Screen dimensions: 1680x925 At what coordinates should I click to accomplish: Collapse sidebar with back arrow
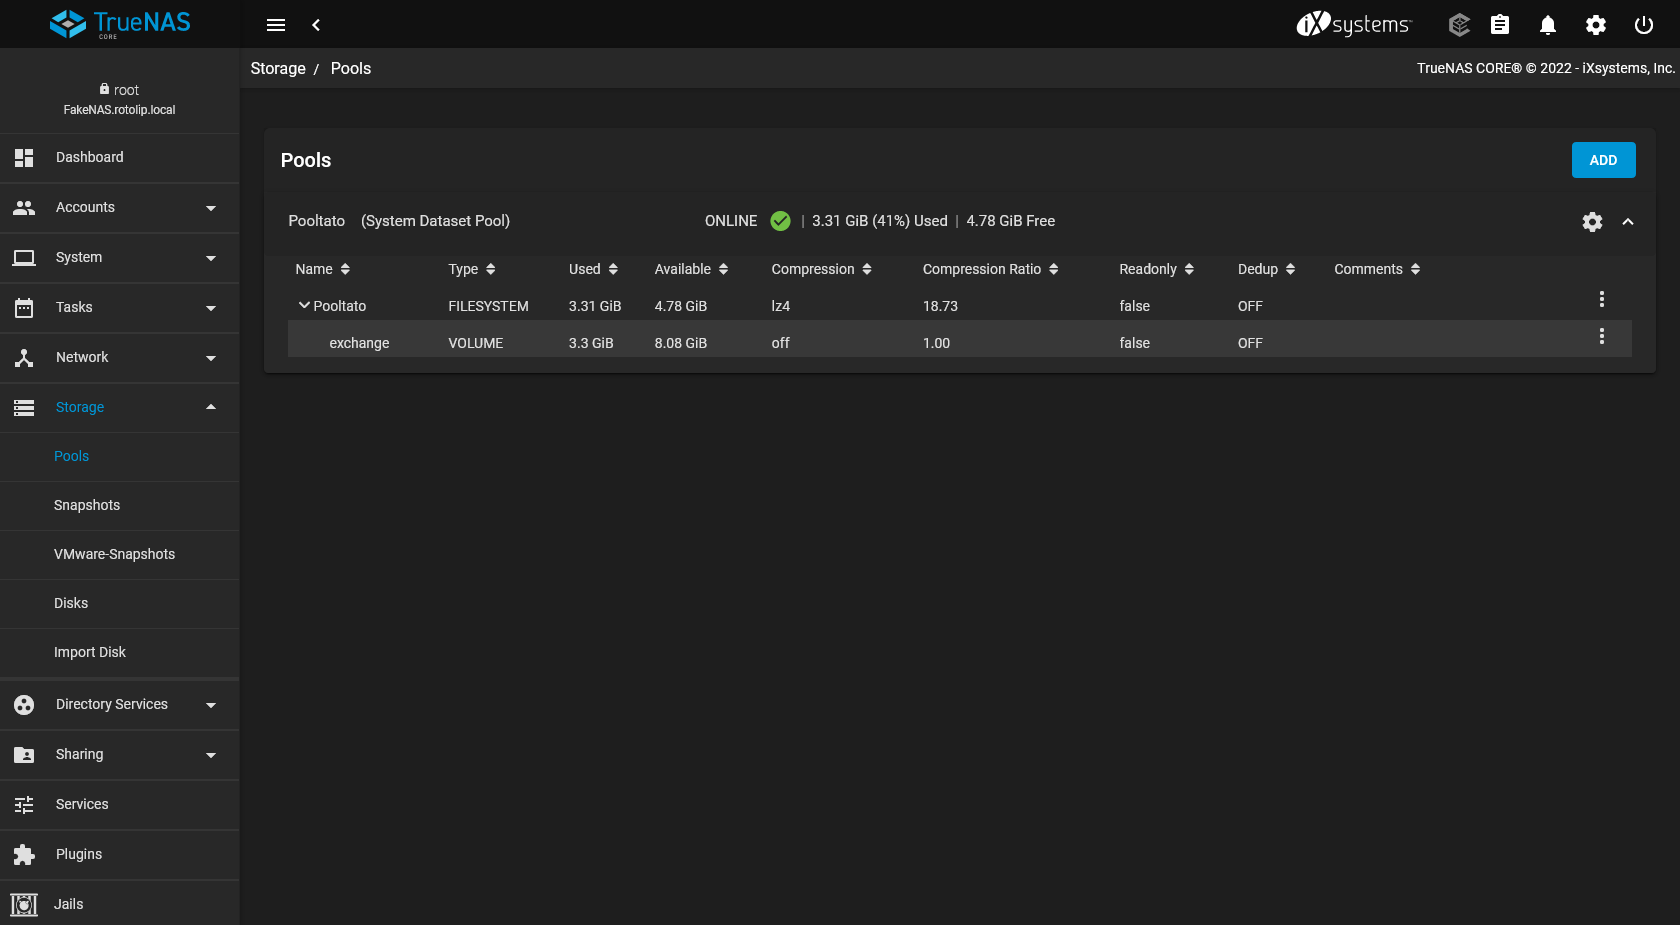tap(316, 25)
